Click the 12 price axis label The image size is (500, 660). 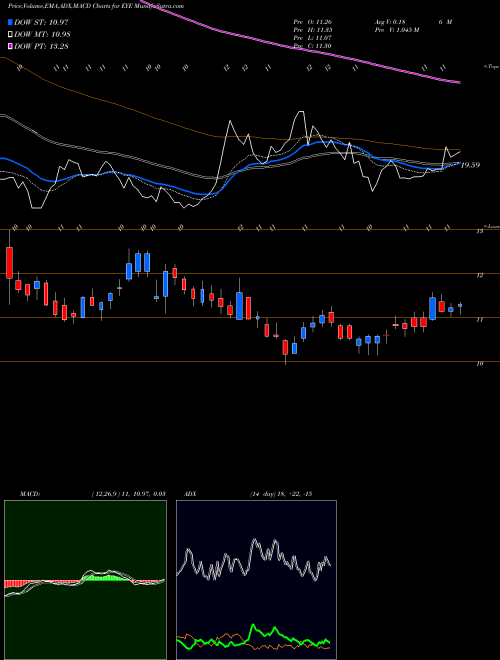(x=480, y=276)
